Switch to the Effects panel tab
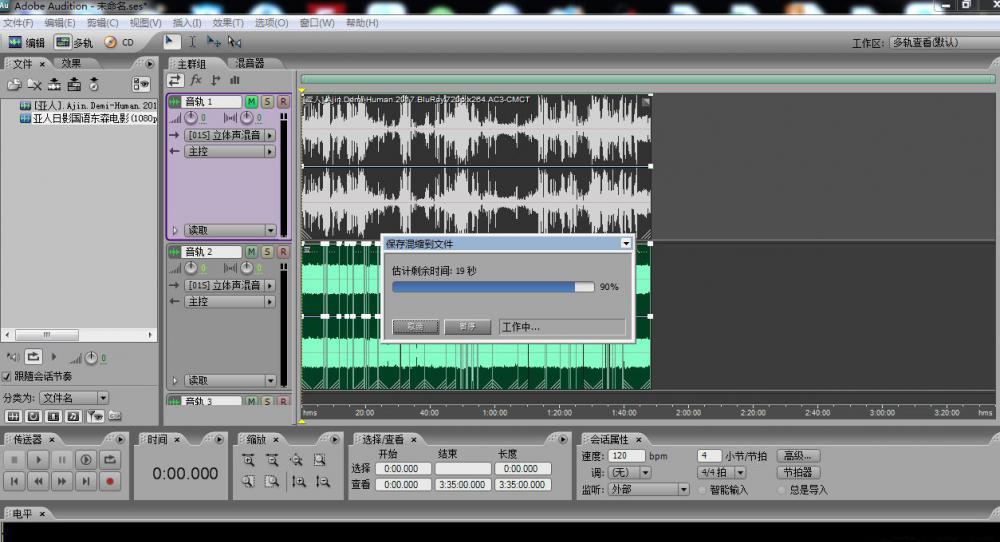 (x=71, y=63)
